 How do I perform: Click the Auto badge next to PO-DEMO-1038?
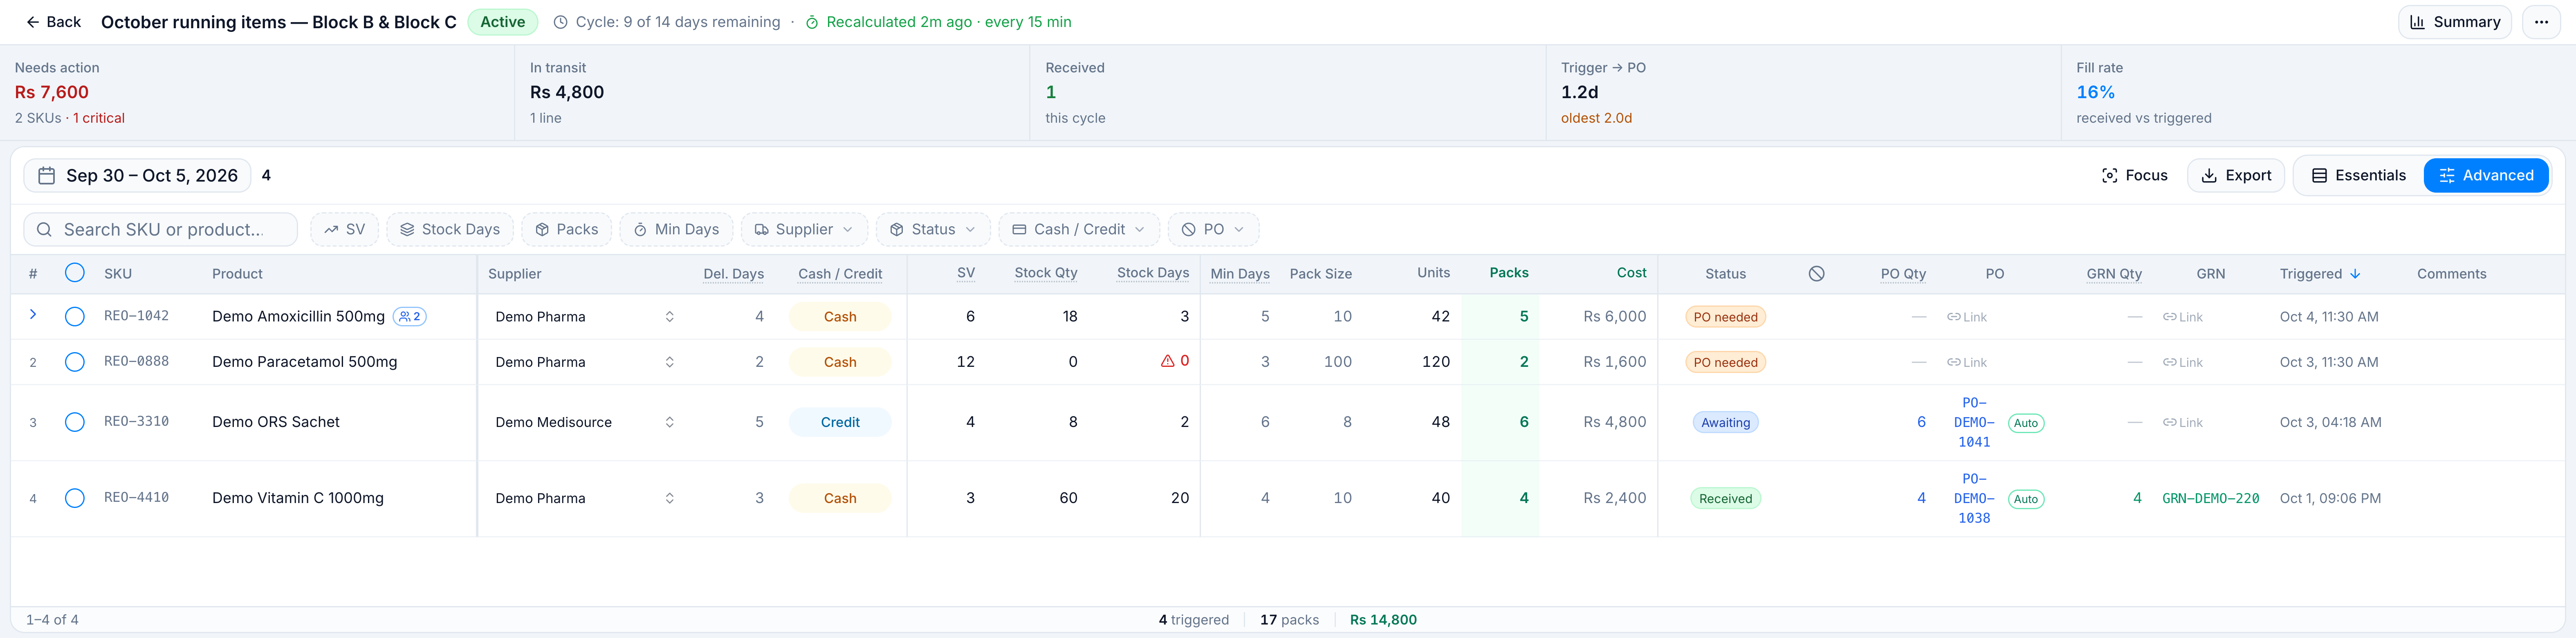(x=2026, y=499)
